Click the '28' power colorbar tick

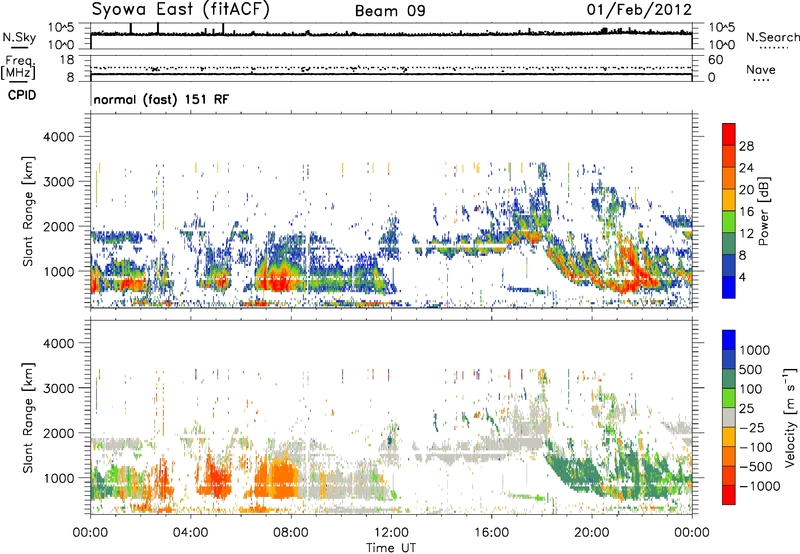click(x=746, y=146)
